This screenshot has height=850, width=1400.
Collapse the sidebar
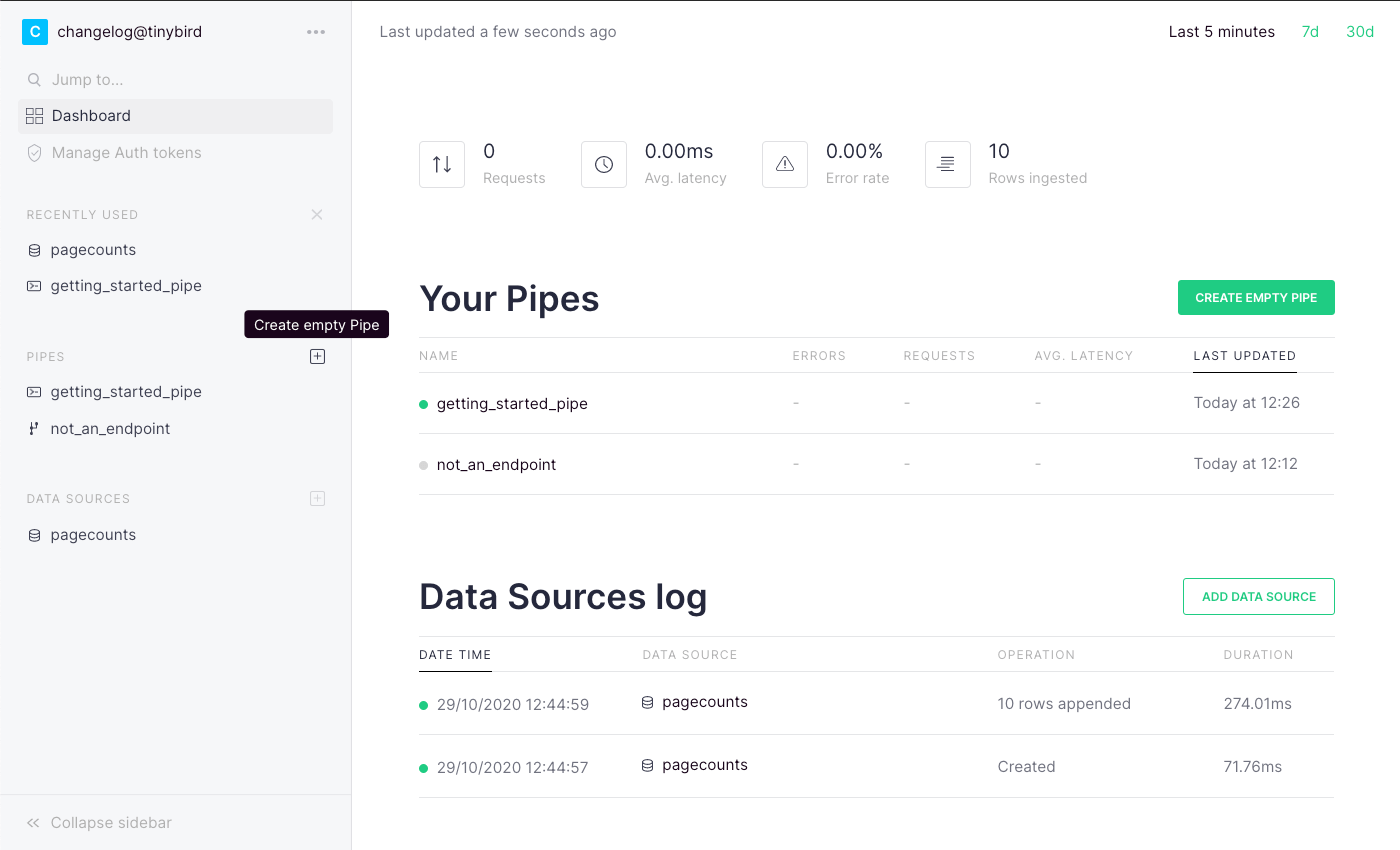coord(100,823)
